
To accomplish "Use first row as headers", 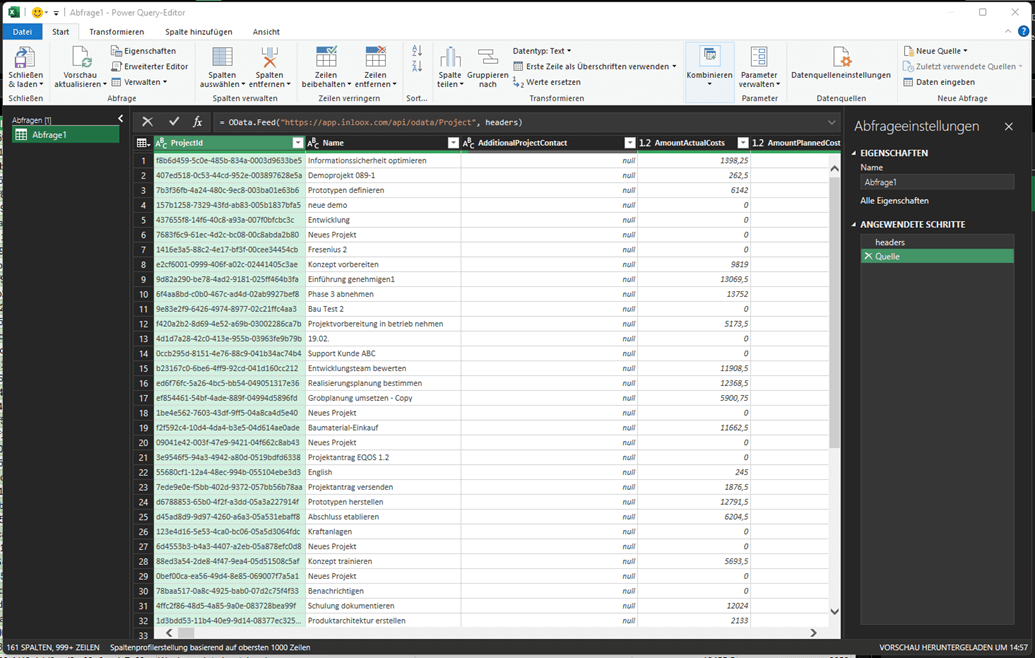I will pos(595,67).
